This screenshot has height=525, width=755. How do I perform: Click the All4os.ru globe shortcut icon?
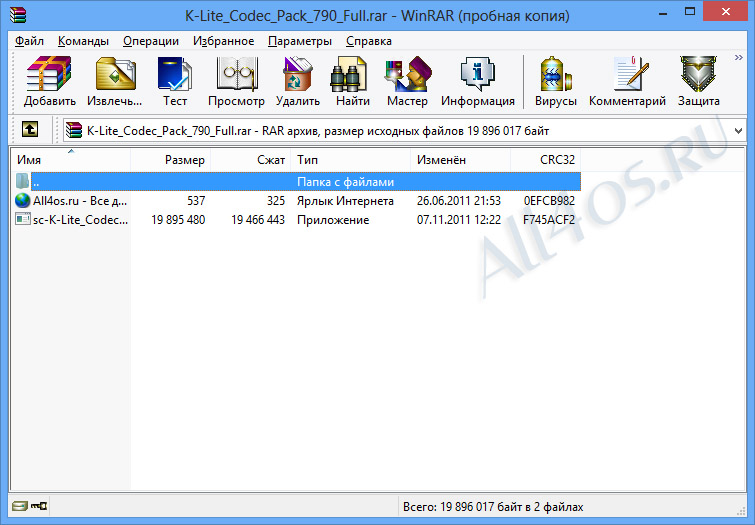(23, 200)
